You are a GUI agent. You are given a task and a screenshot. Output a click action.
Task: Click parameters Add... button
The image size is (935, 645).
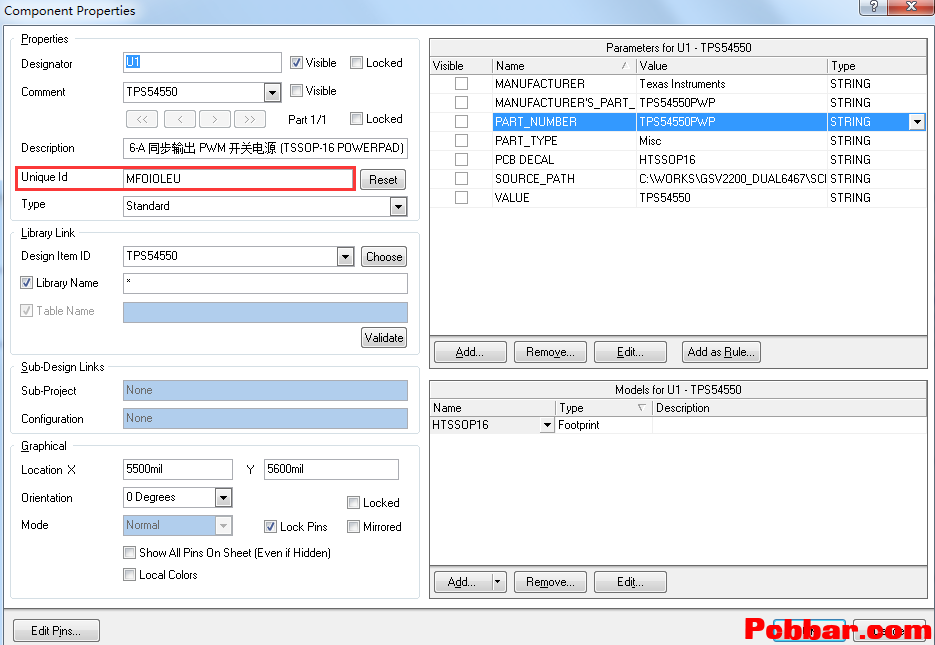pos(470,352)
